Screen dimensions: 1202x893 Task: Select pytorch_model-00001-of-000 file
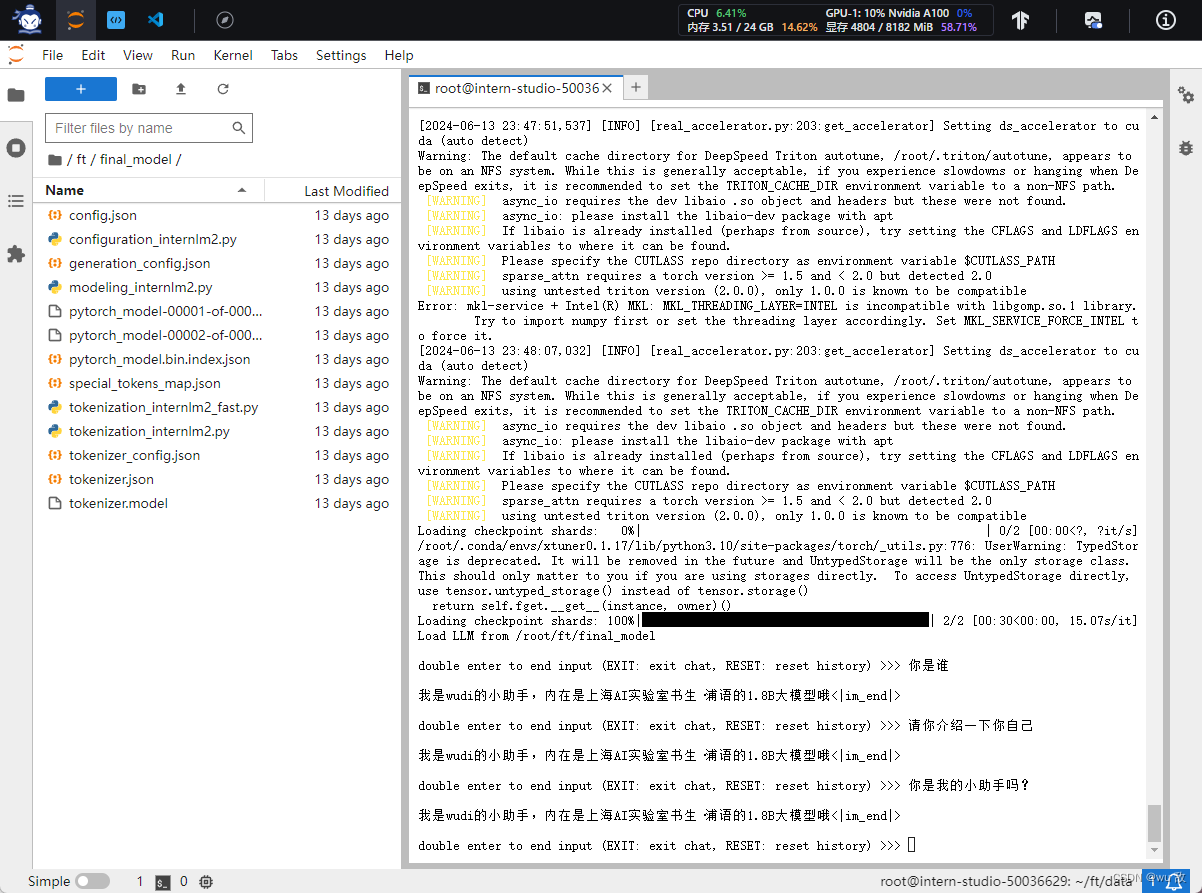tap(217, 311)
